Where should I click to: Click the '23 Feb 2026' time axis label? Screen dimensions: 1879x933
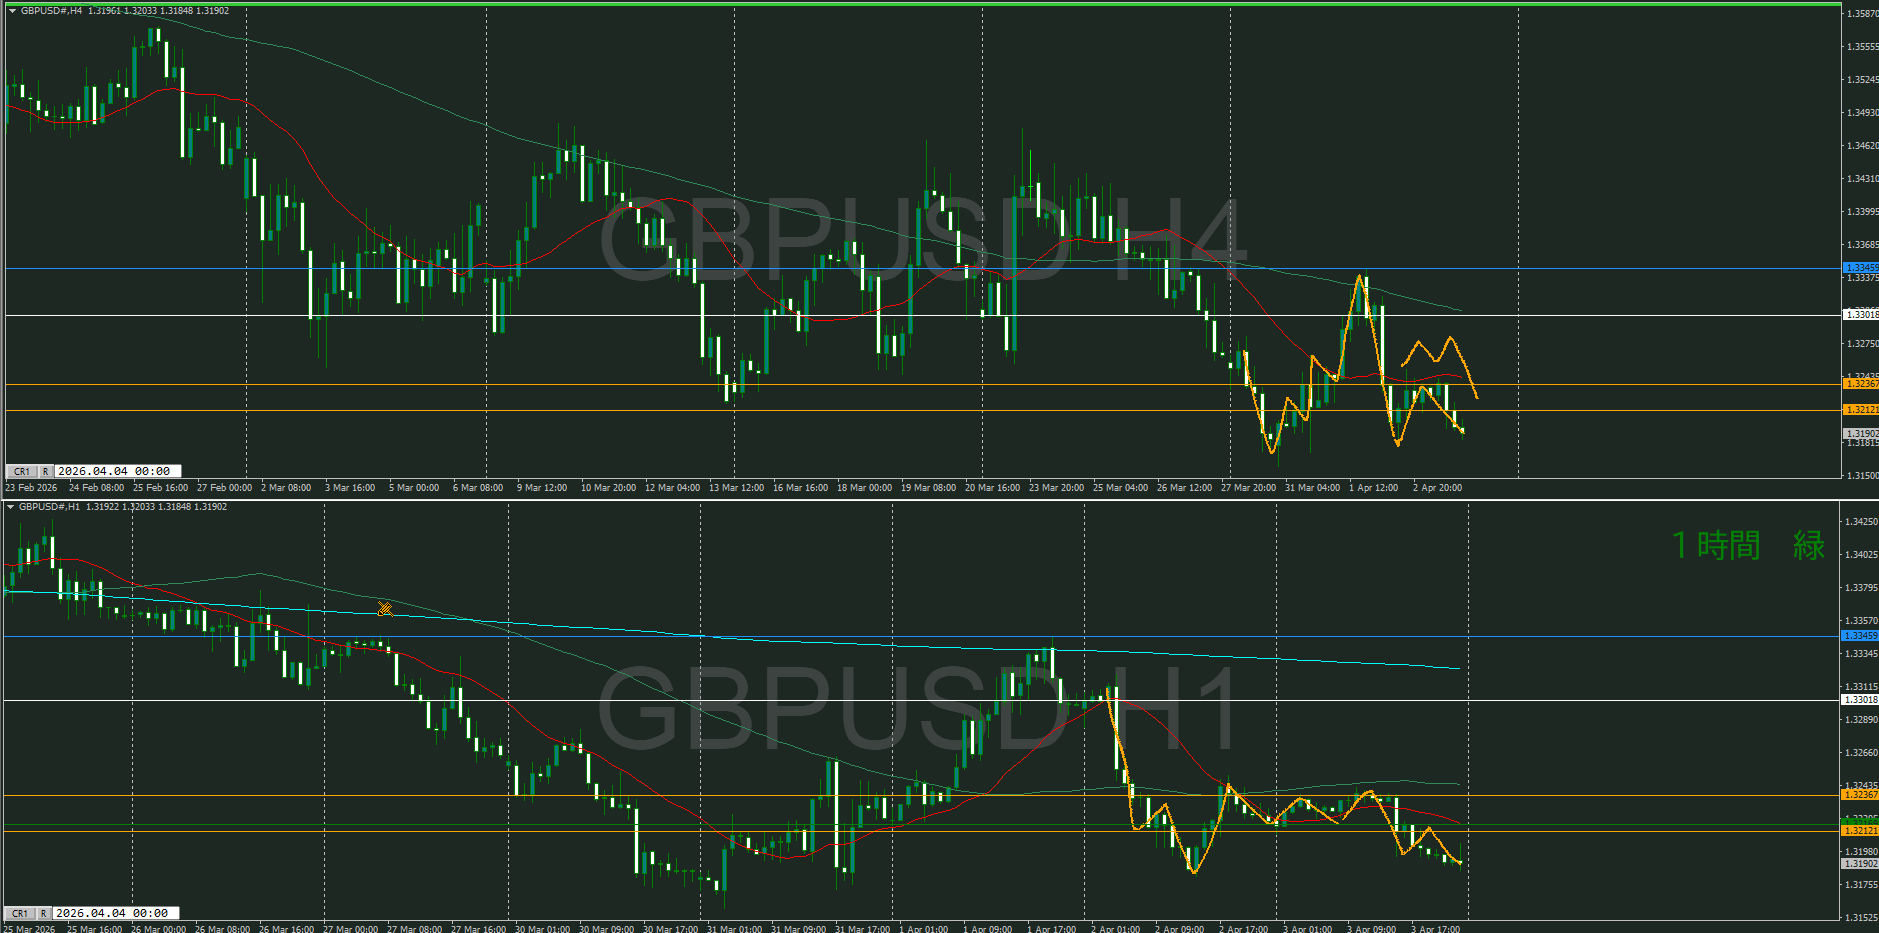tap(31, 488)
